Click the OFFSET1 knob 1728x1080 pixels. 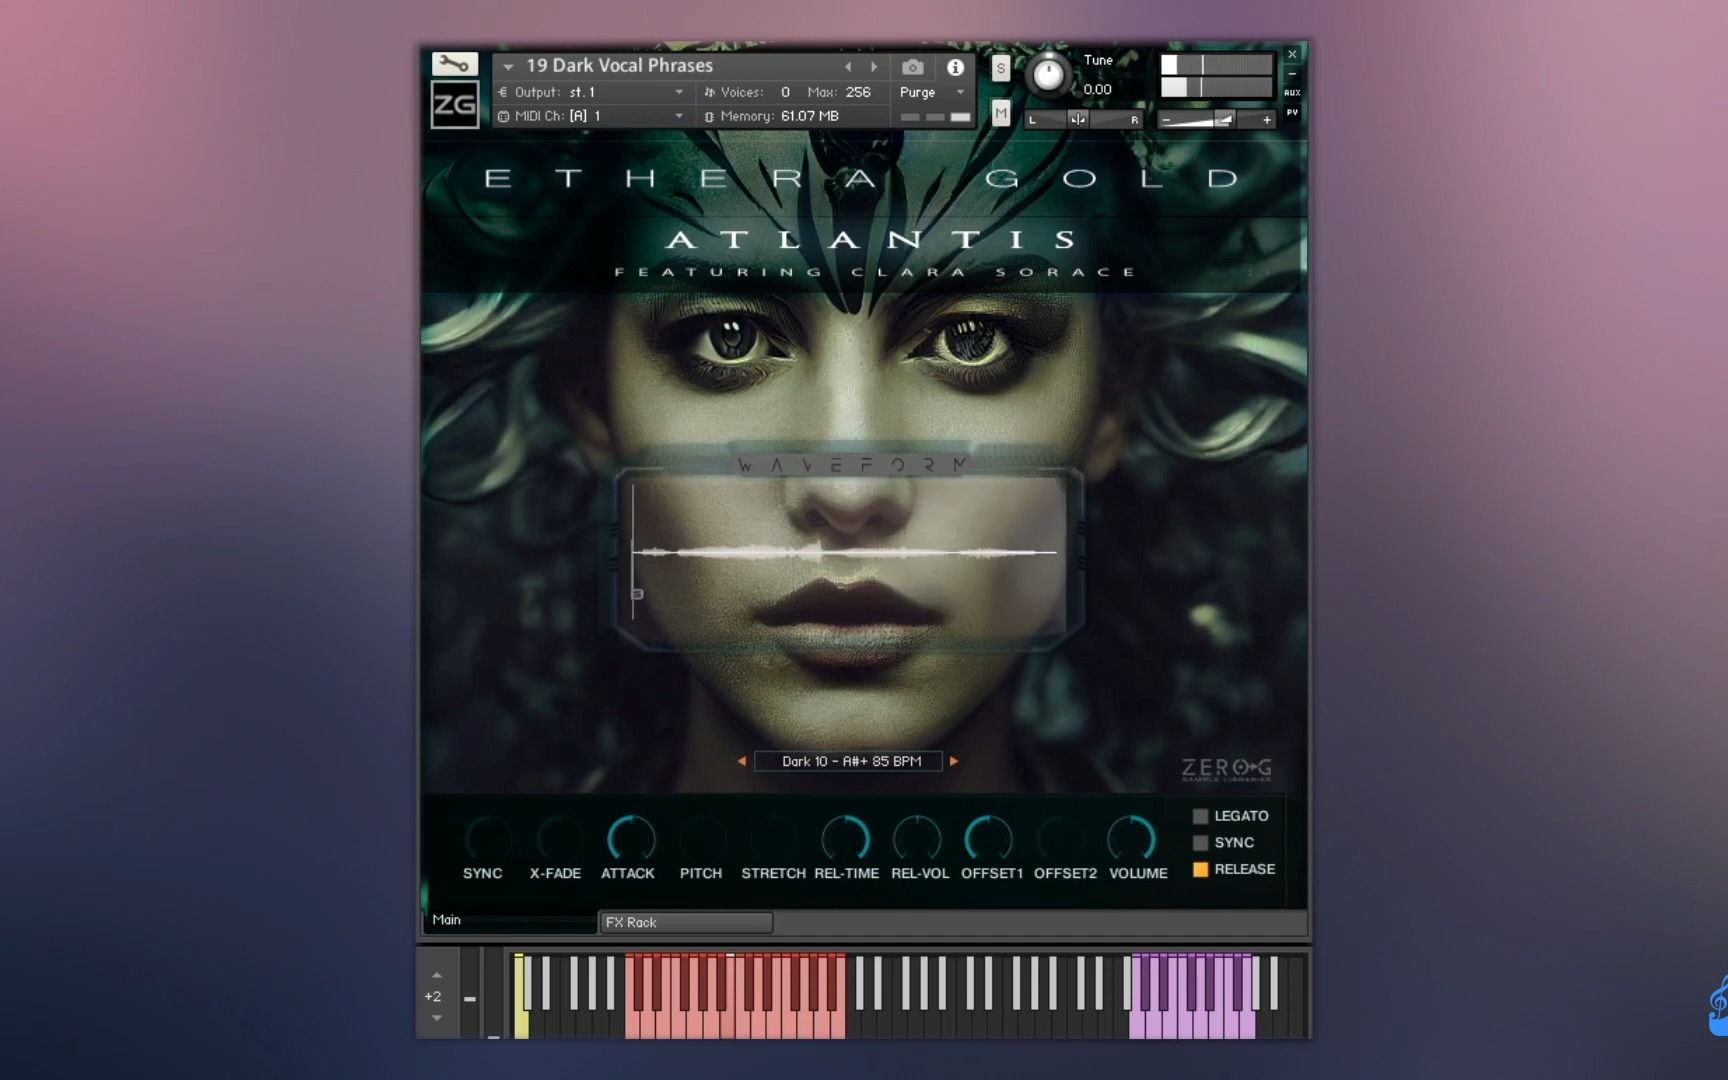click(988, 839)
